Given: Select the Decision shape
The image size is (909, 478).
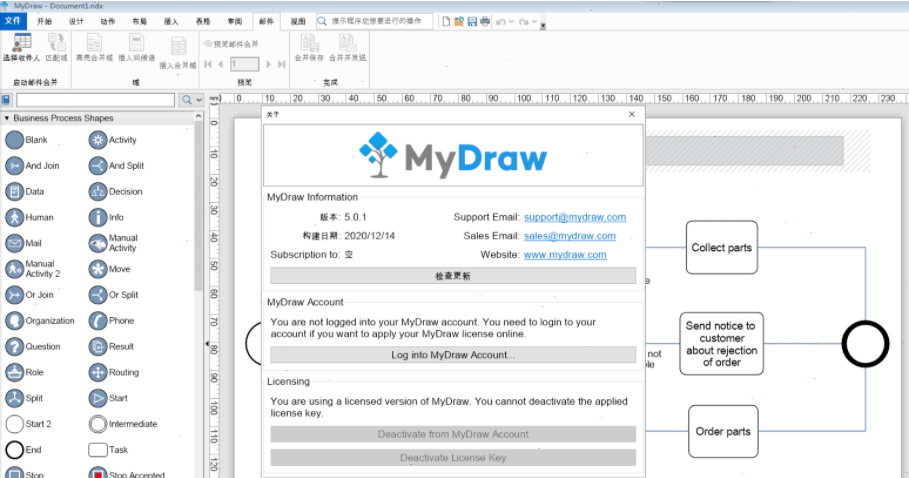Looking at the screenshot, I should pos(115,191).
